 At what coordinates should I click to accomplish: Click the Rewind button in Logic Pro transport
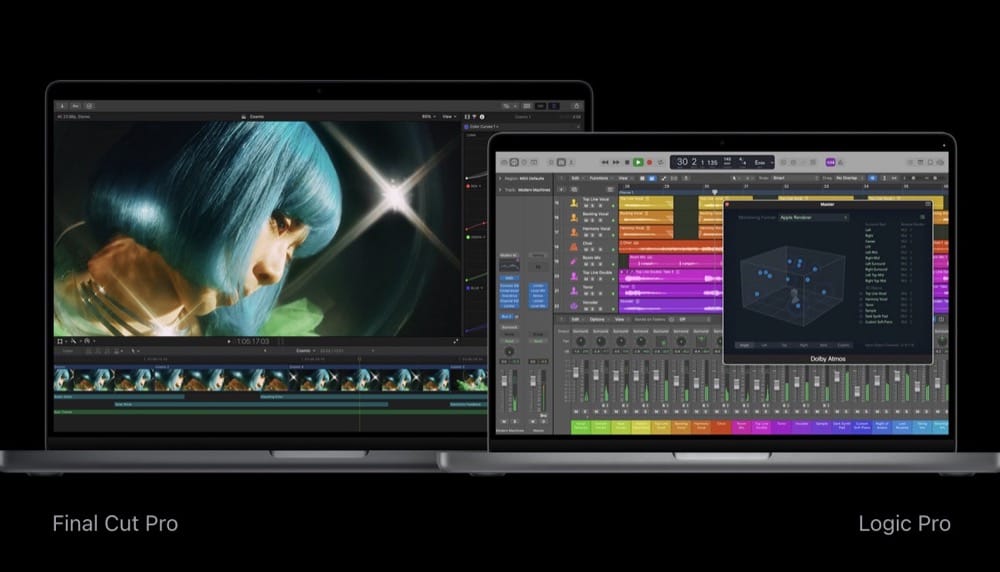pos(605,163)
